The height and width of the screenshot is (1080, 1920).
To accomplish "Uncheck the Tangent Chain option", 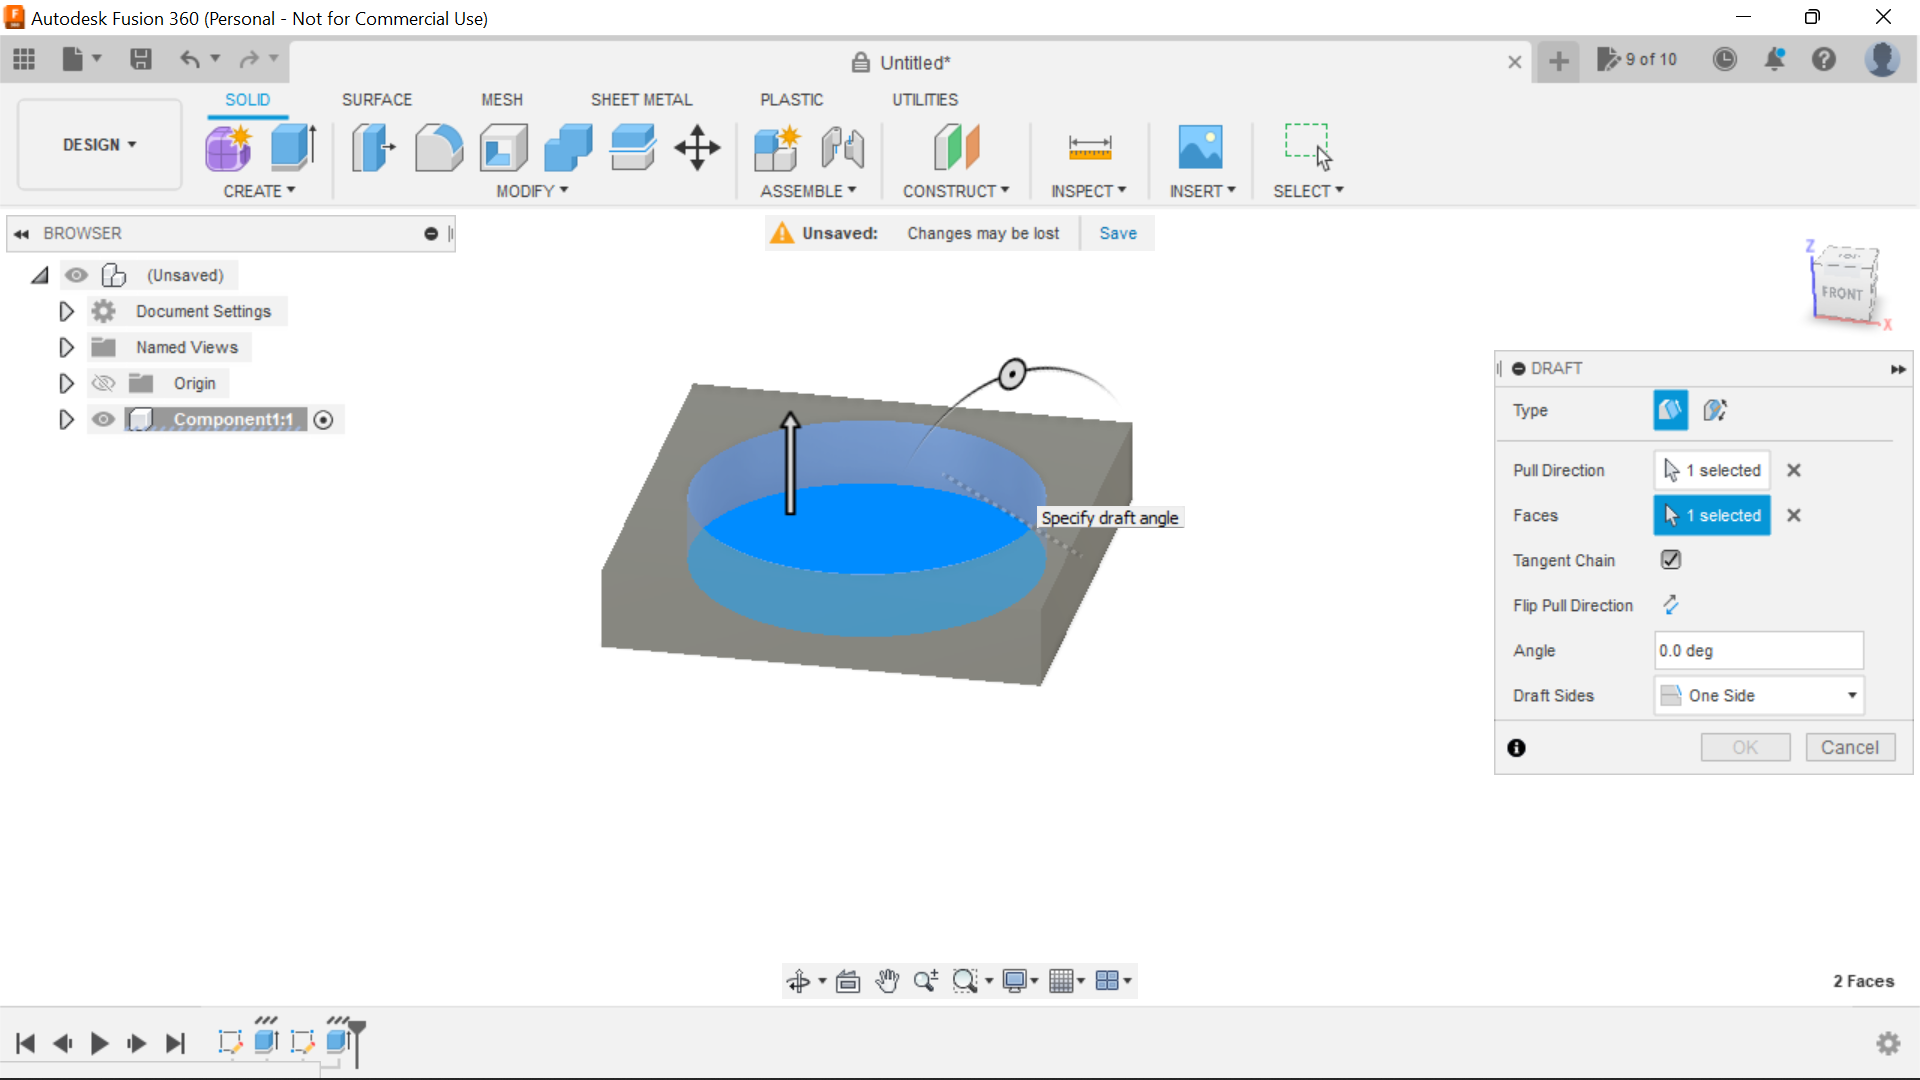I will tap(1670, 560).
